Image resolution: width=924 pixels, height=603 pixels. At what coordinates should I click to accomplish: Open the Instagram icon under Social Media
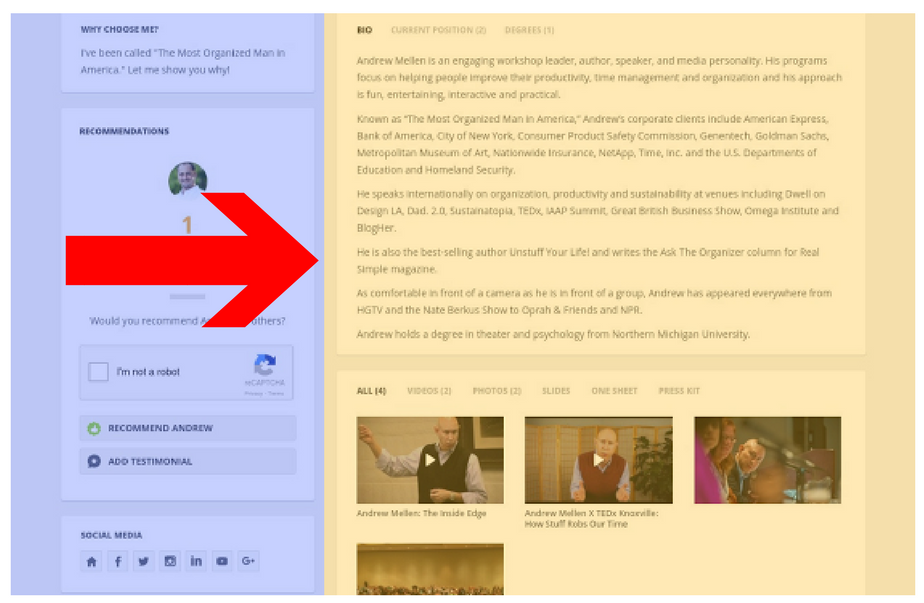pyautogui.click(x=169, y=561)
